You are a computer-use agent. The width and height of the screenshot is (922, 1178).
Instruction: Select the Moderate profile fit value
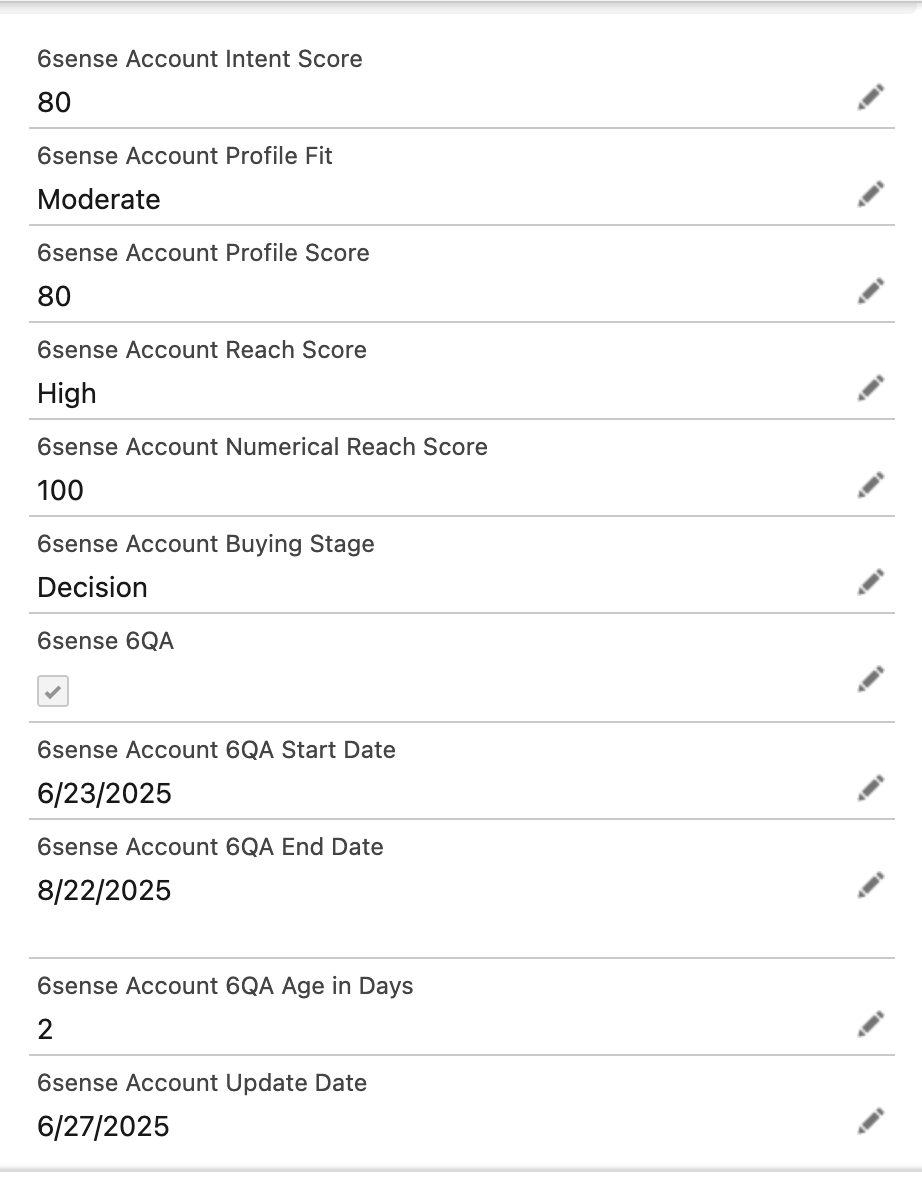tap(98, 200)
